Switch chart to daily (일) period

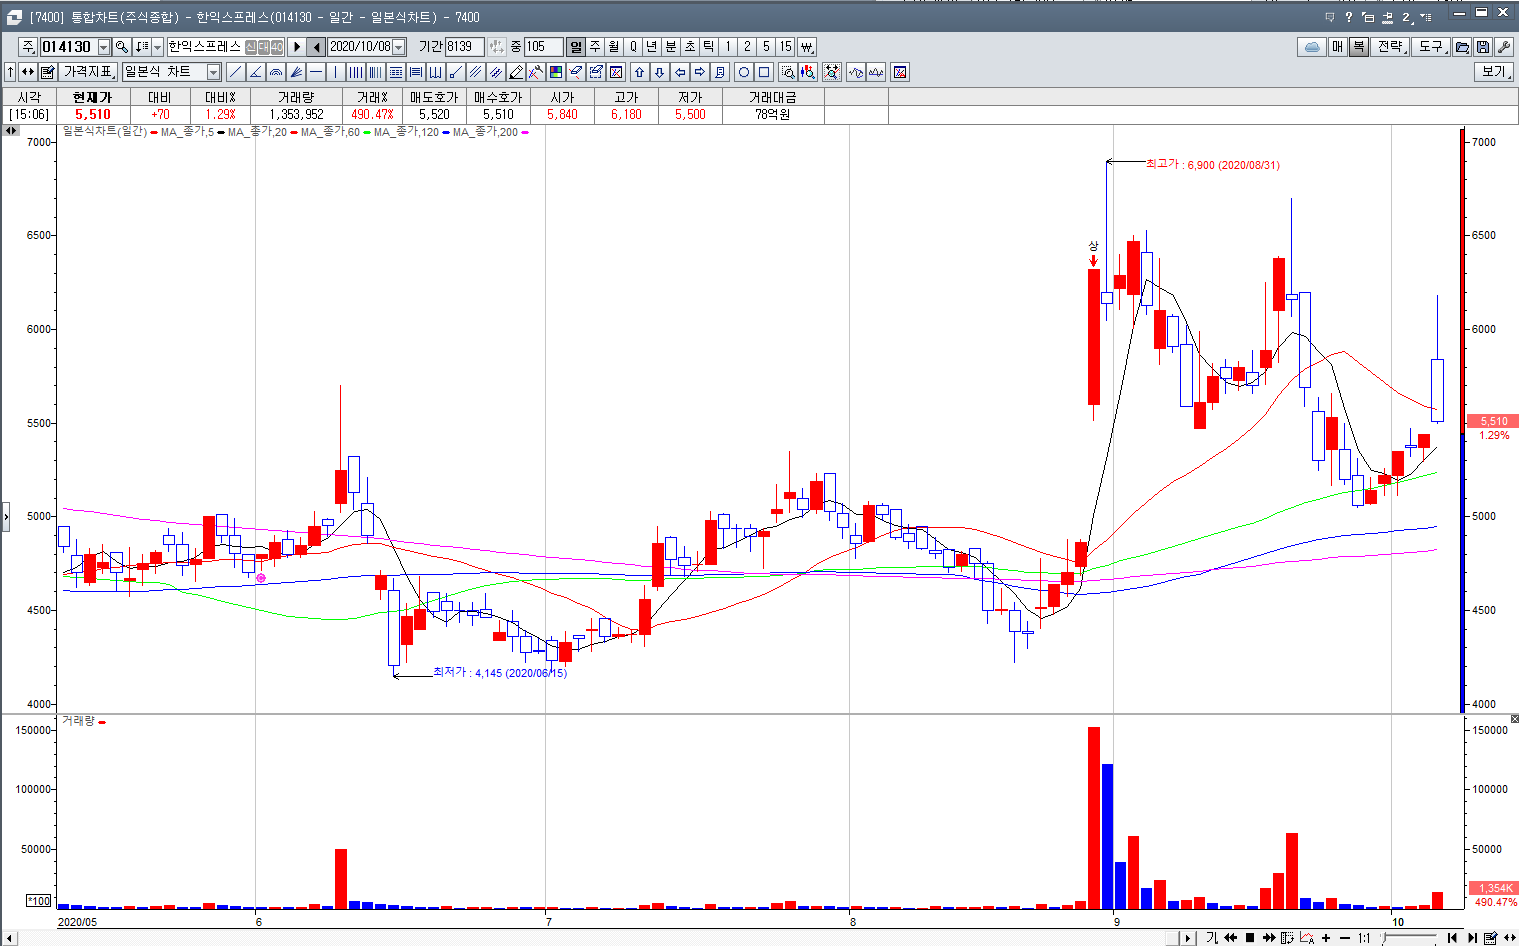(x=576, y=47)
